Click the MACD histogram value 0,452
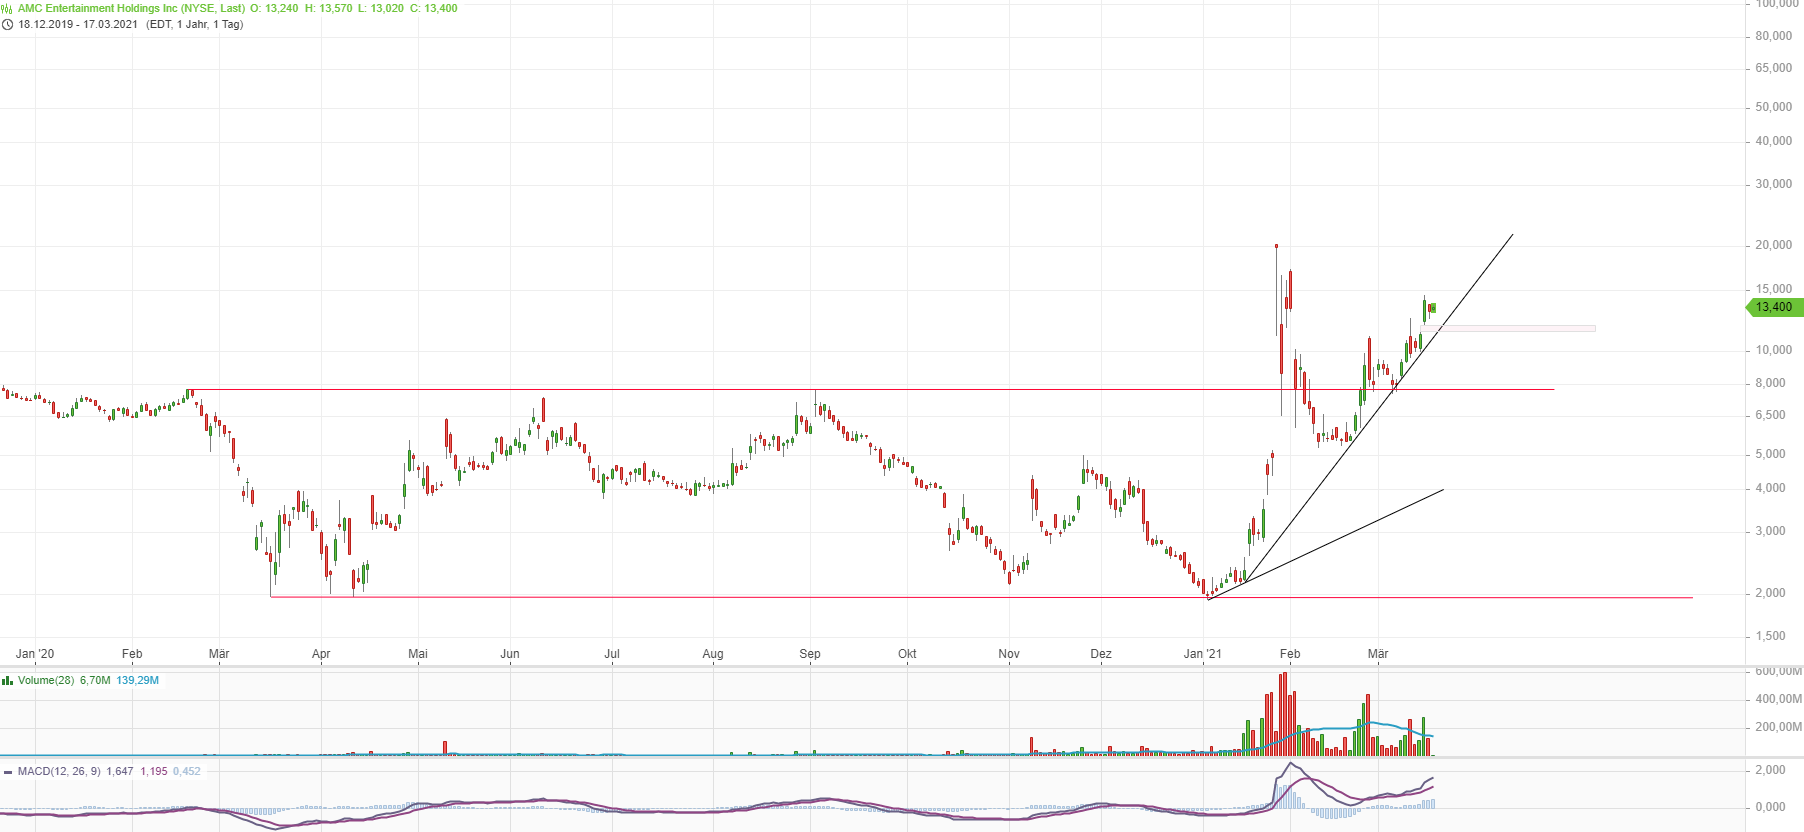 click(x=187, y=771)
